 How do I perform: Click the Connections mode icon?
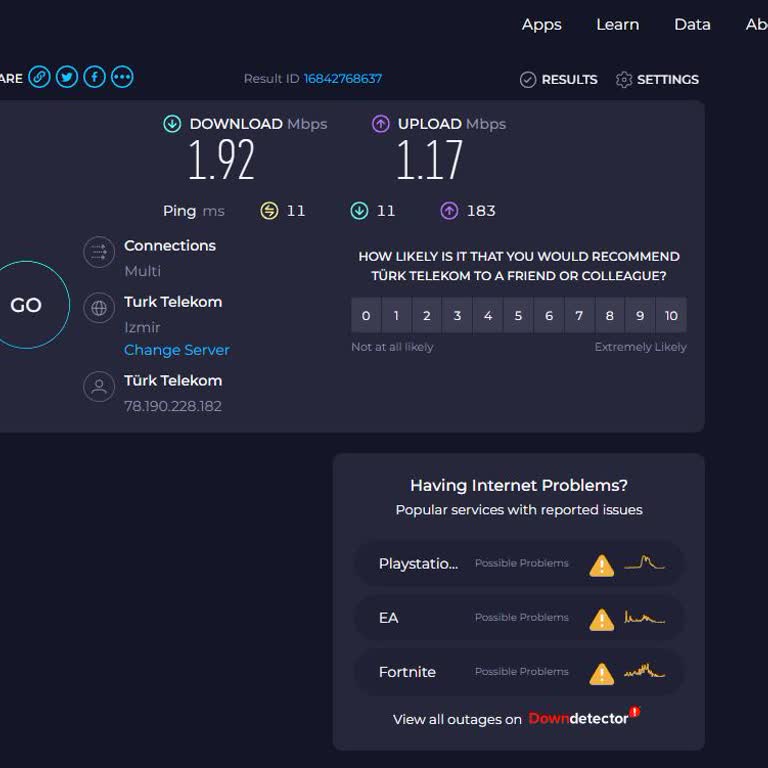tap(99, 252)
